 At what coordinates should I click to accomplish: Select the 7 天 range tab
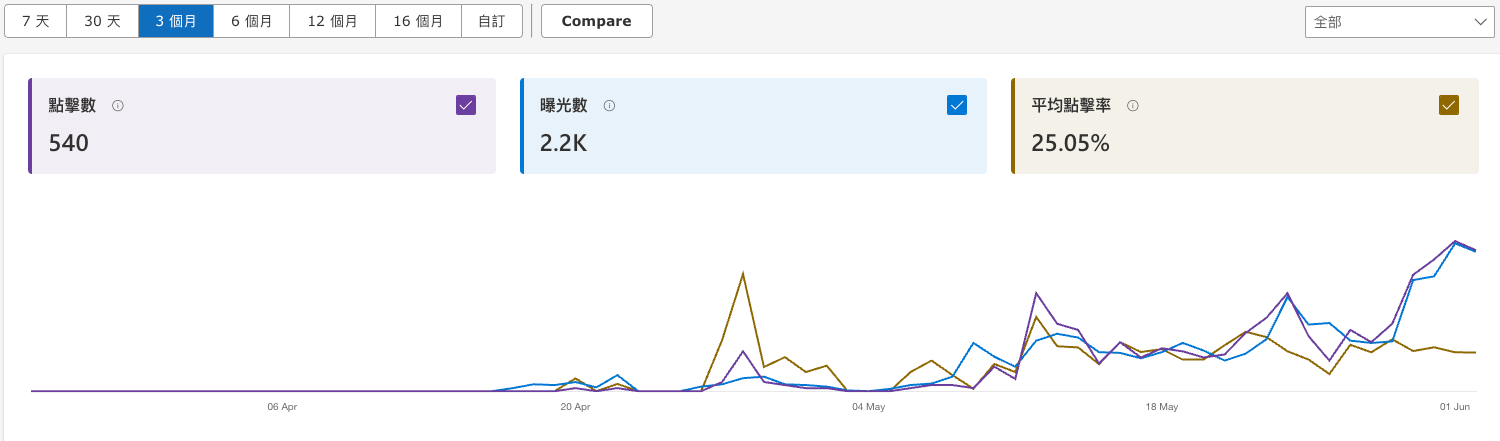(35, 21)
